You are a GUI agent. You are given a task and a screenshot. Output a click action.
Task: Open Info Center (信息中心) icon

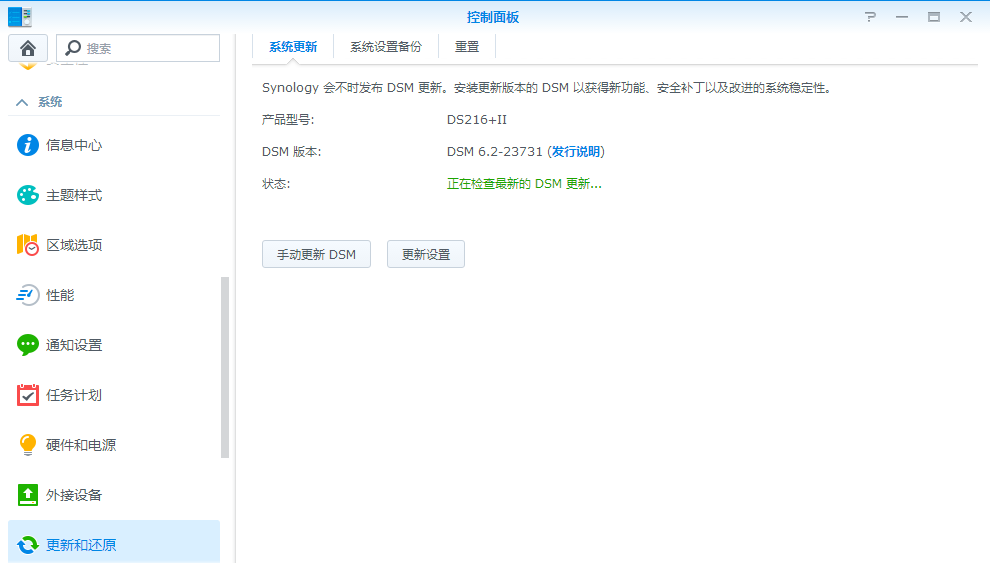coord(29,145)
